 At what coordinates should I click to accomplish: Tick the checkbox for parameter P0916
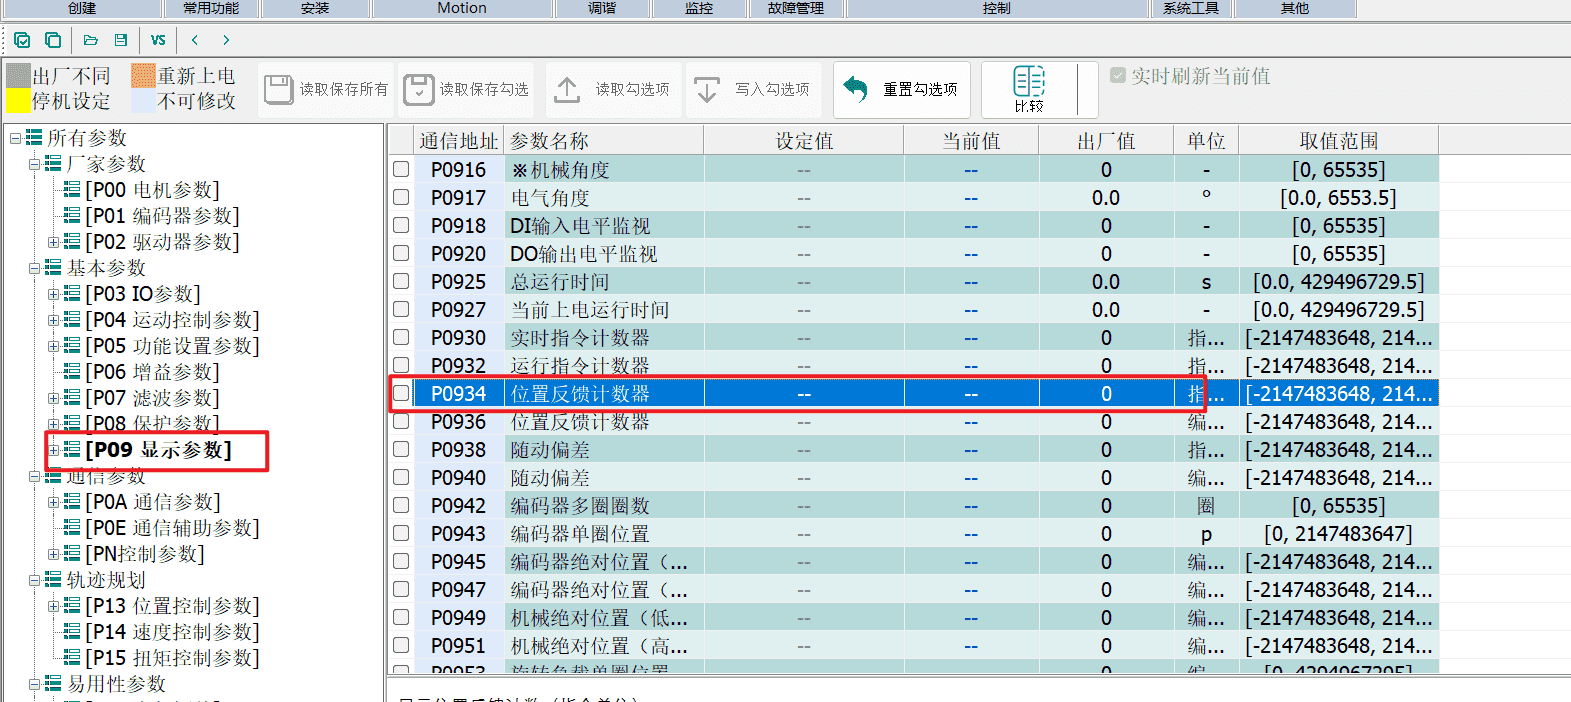pyautogui.click(x=401, y=169)
